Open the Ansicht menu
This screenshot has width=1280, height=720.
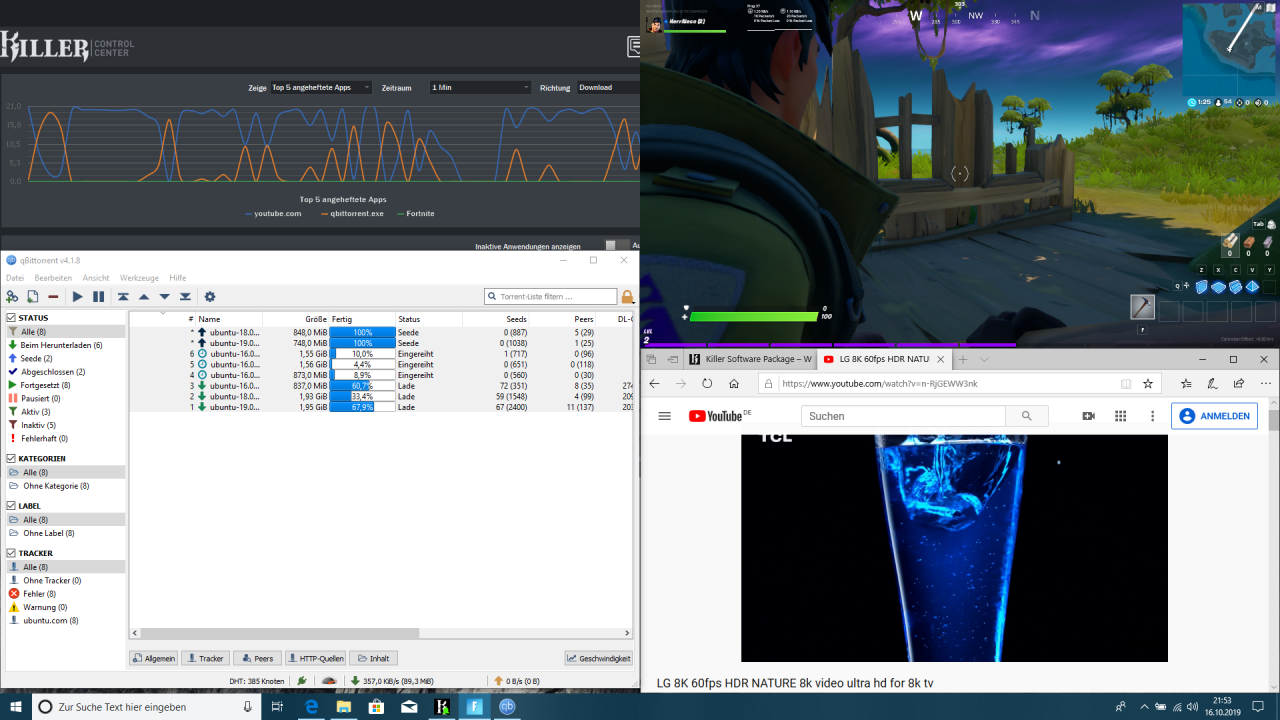click(96, 278)
